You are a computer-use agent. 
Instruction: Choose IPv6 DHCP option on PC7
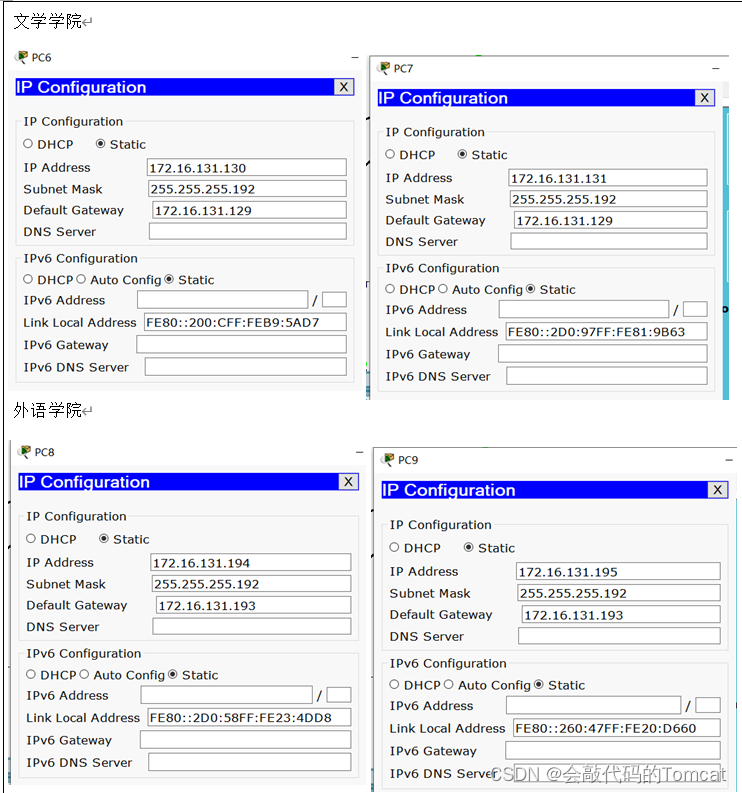390,289
